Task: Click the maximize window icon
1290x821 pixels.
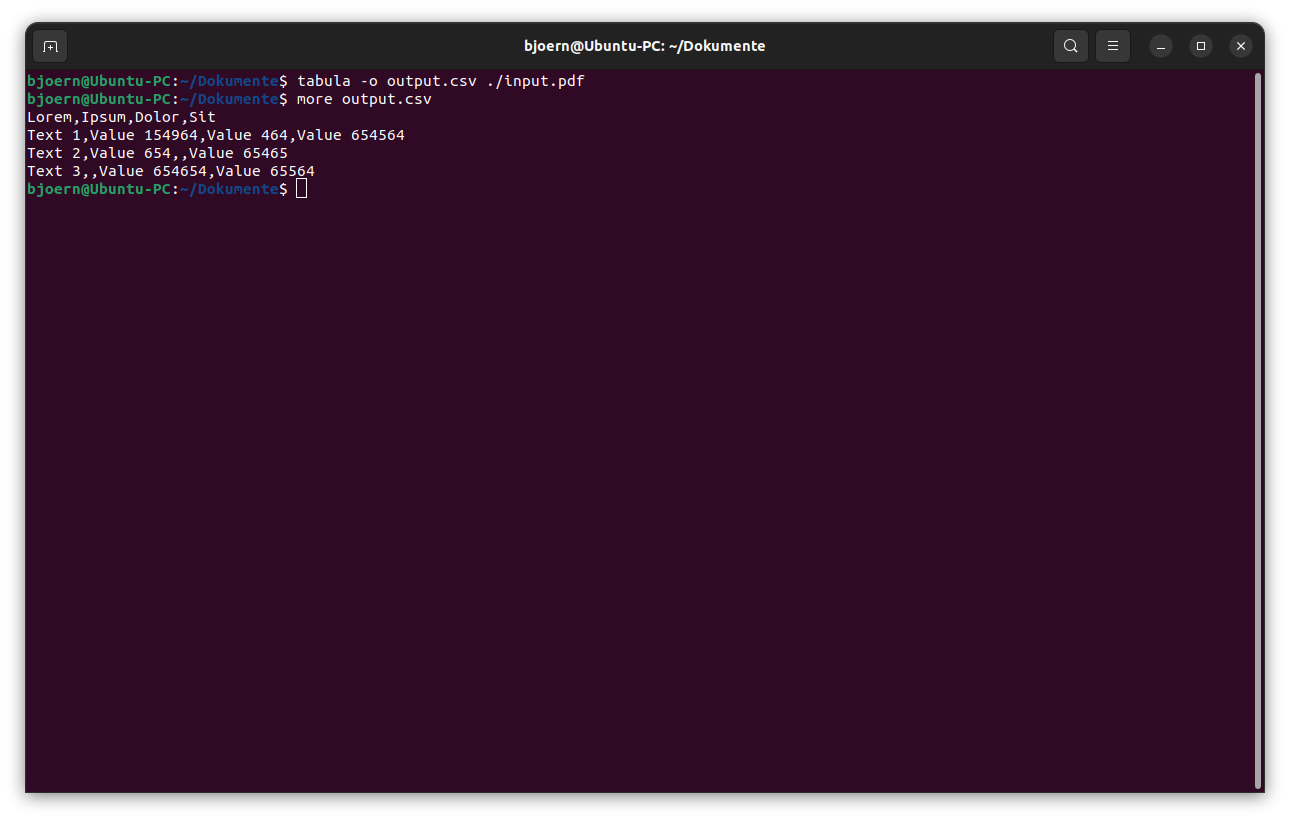Action: coord(1200,46)
